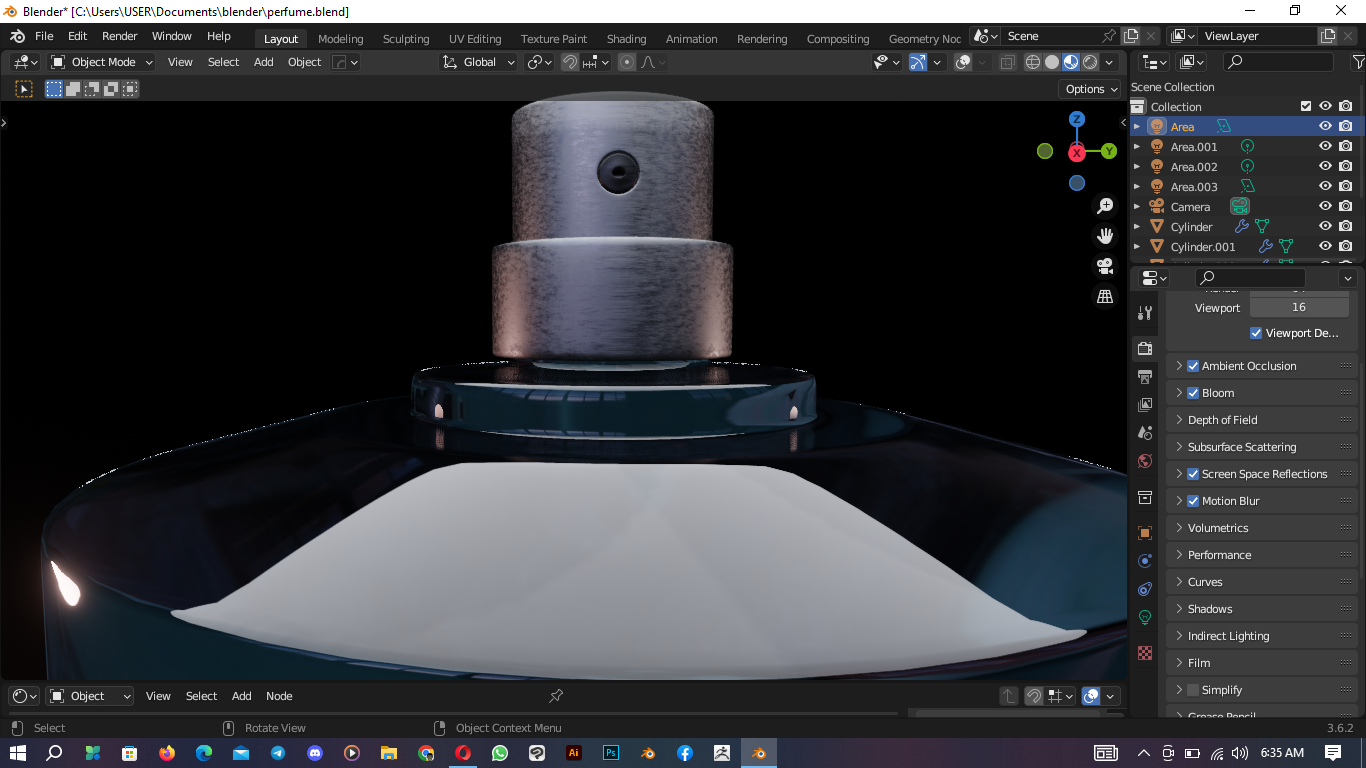Open the light Data properties bulb icon
Image resolution: width=1366 pixels, height=768 pixels.
click(1145, 617)
